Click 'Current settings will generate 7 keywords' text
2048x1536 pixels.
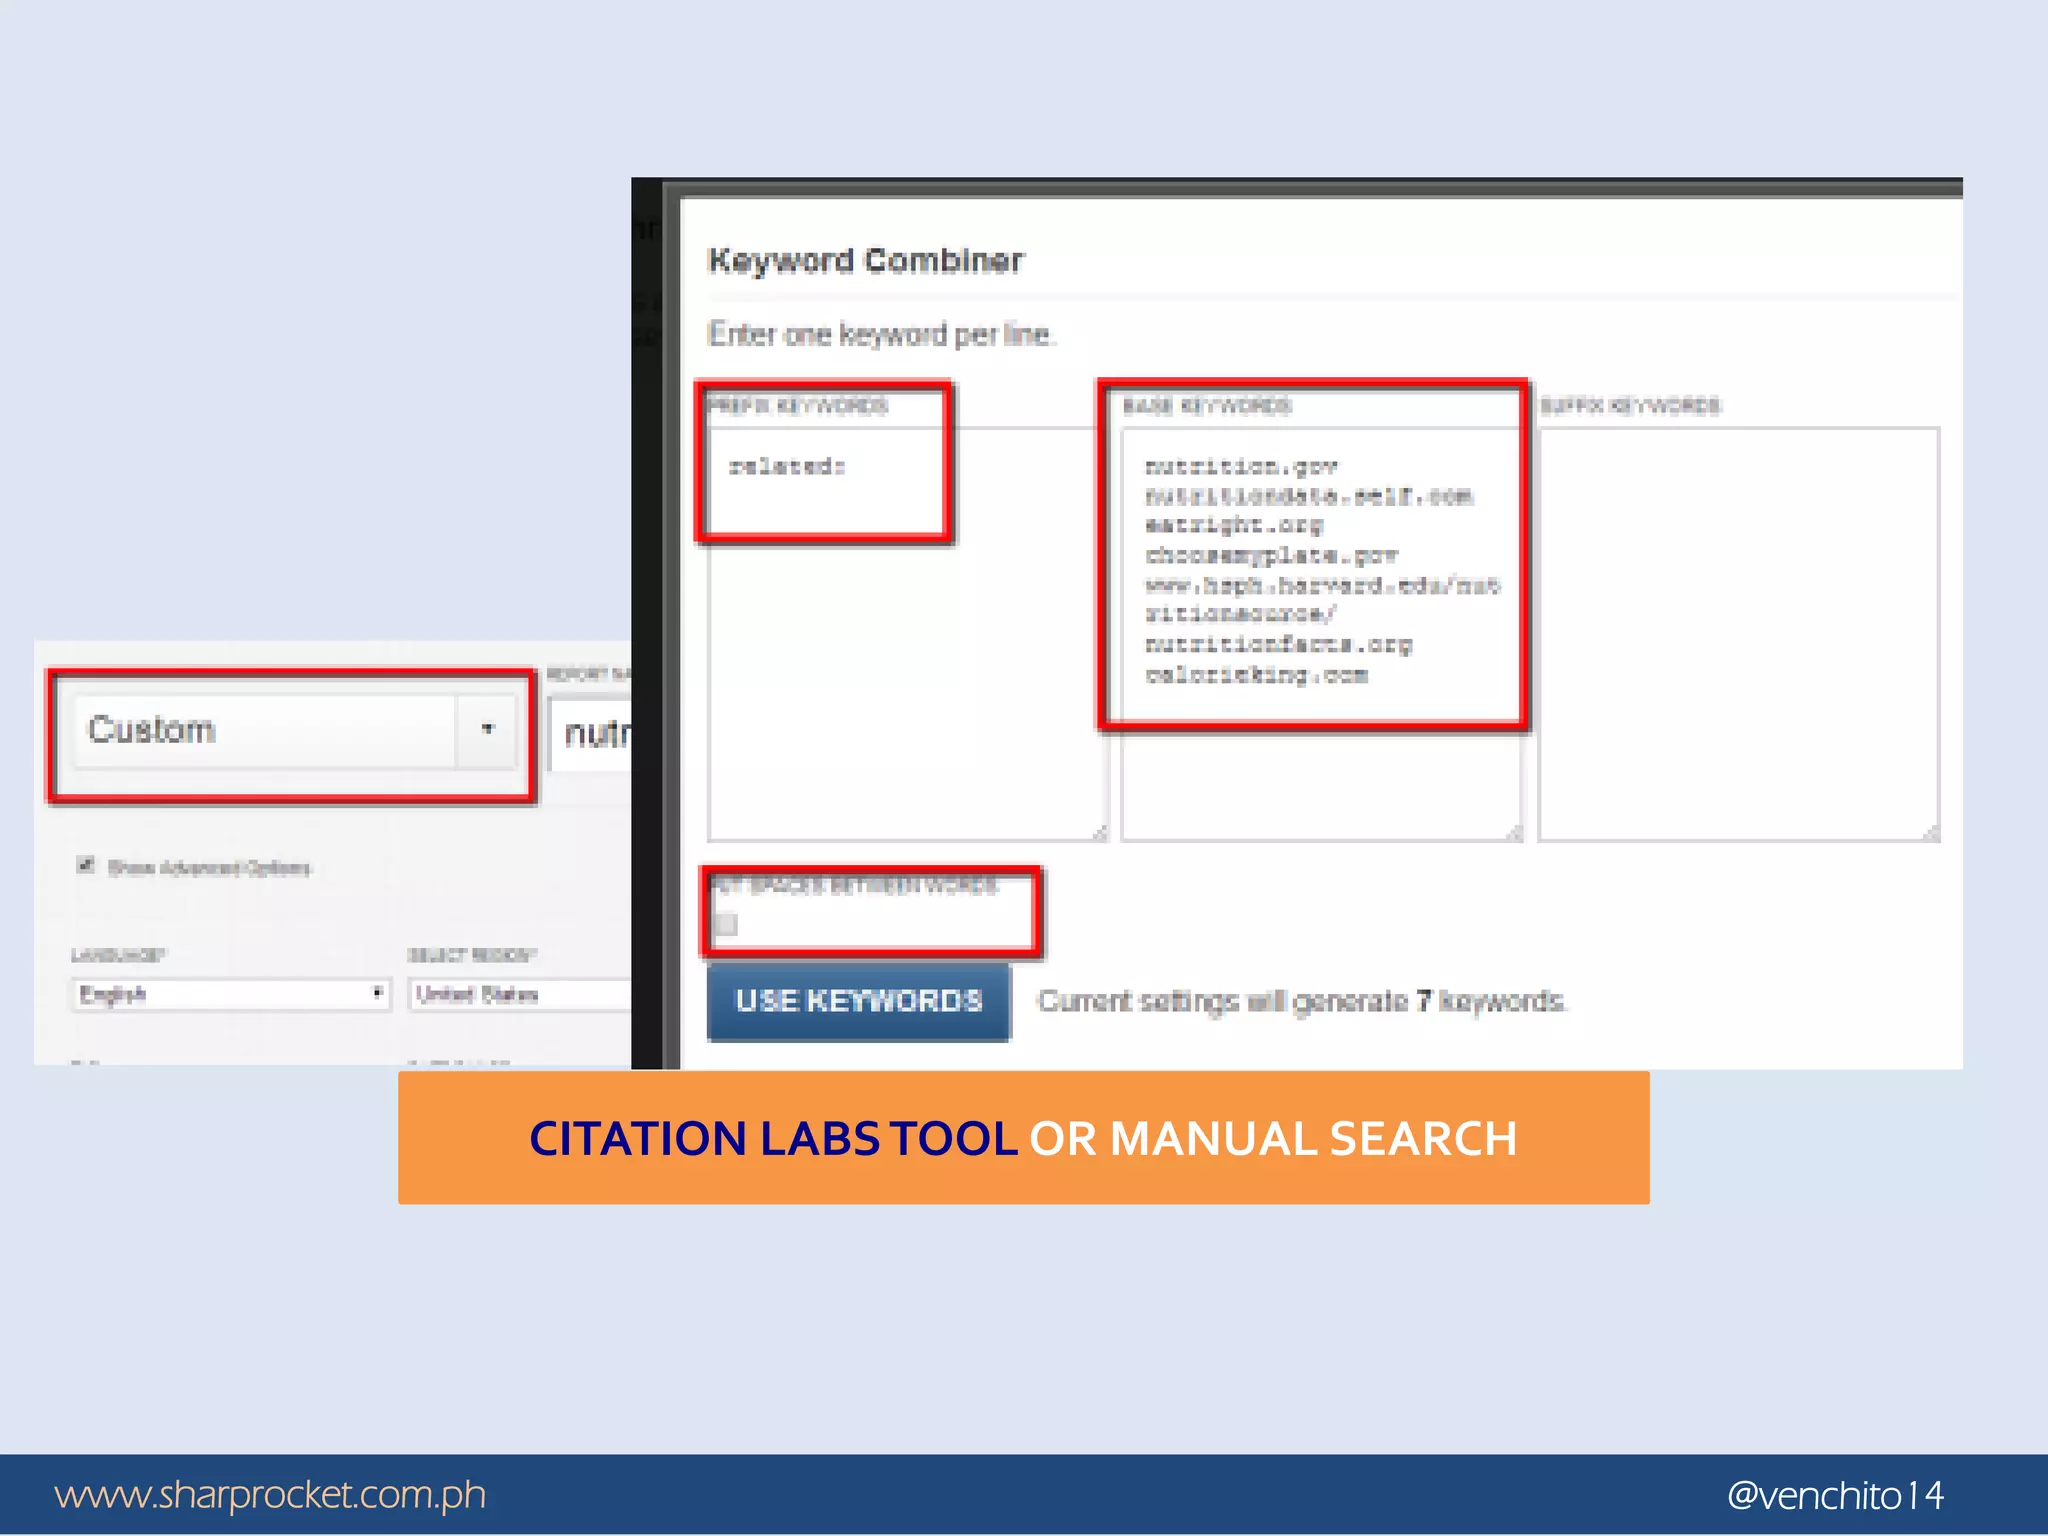point(1302,1001)
